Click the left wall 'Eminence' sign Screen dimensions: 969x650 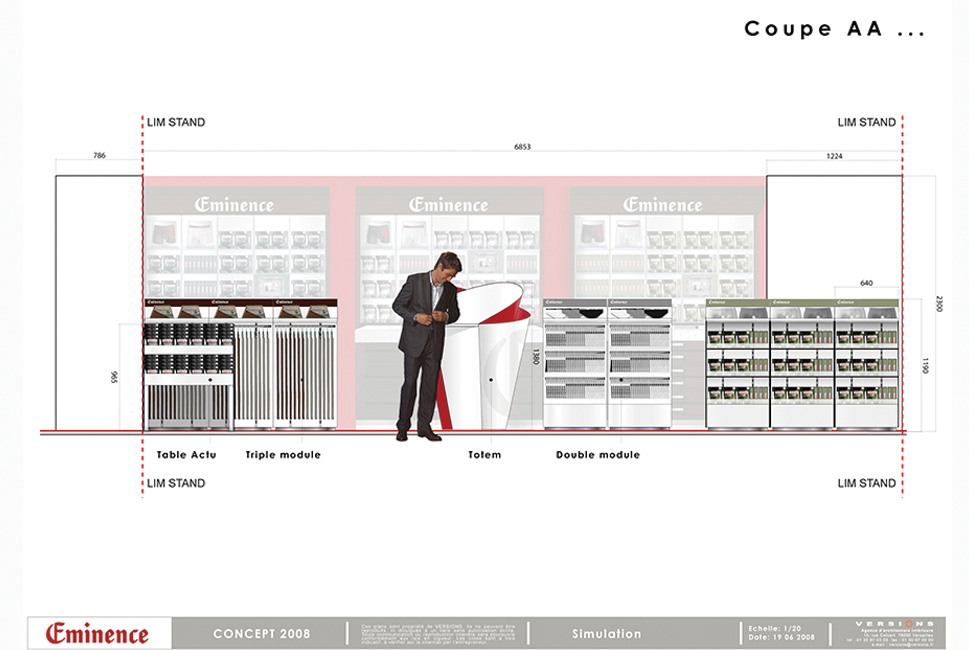point(234,205)
